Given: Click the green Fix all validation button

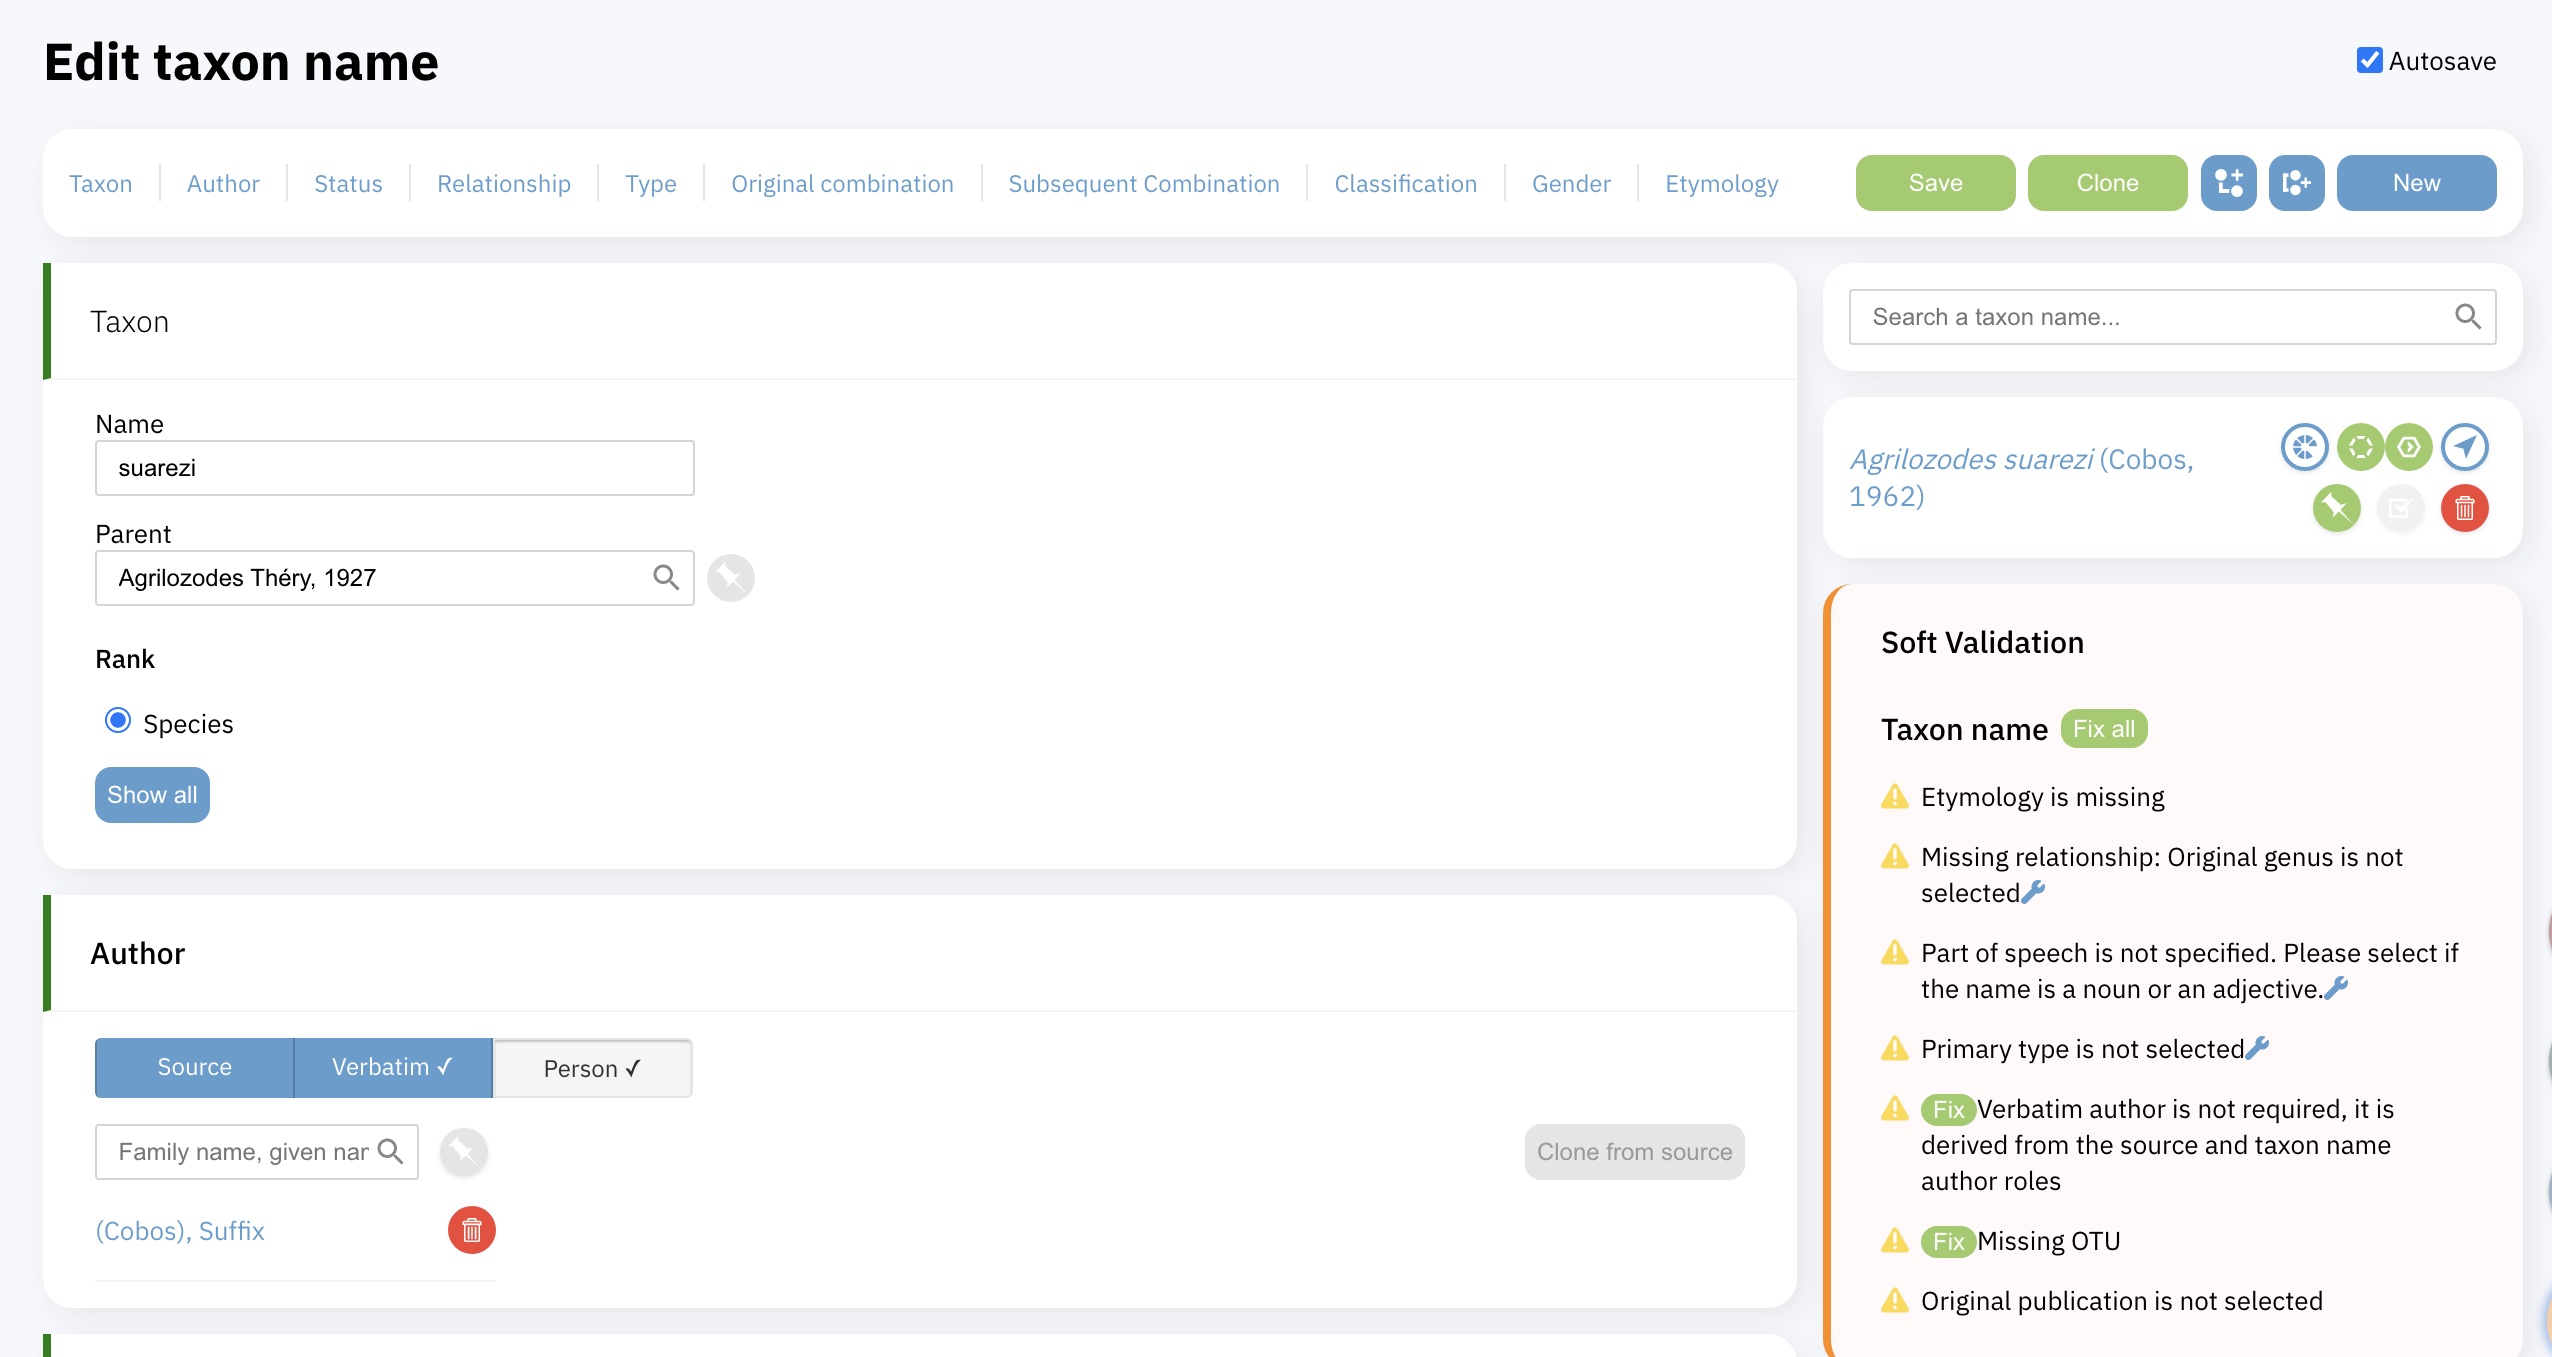Looking at the screenshot, I should (2105, 729).
